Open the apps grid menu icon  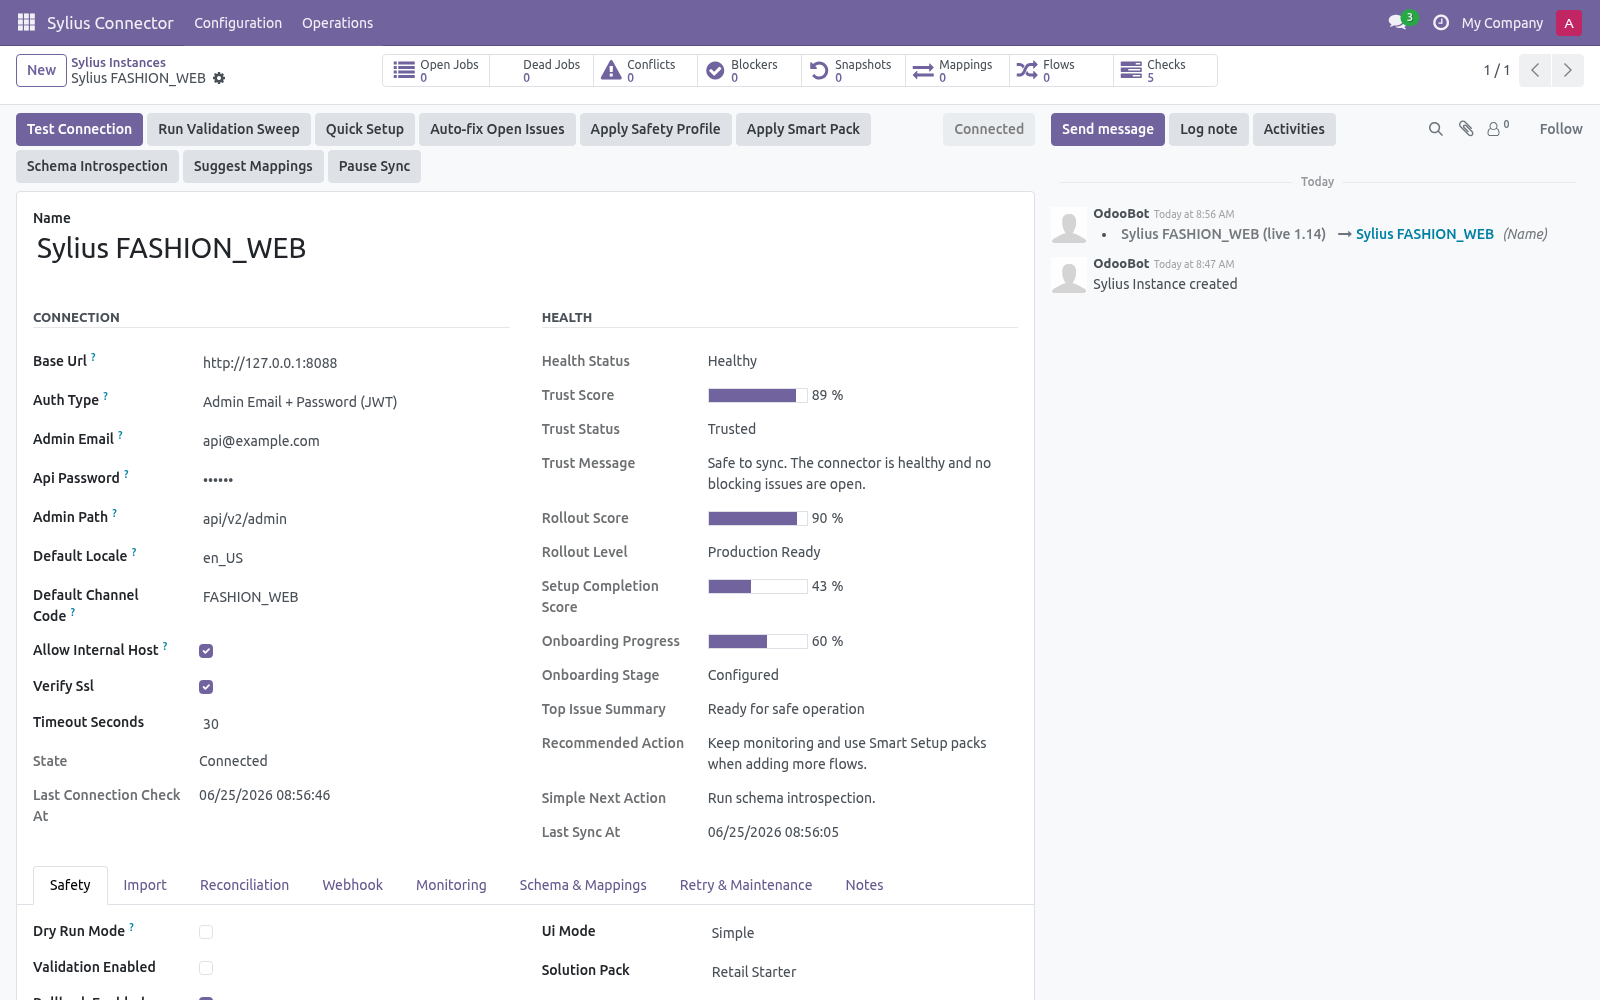(26, 22)
